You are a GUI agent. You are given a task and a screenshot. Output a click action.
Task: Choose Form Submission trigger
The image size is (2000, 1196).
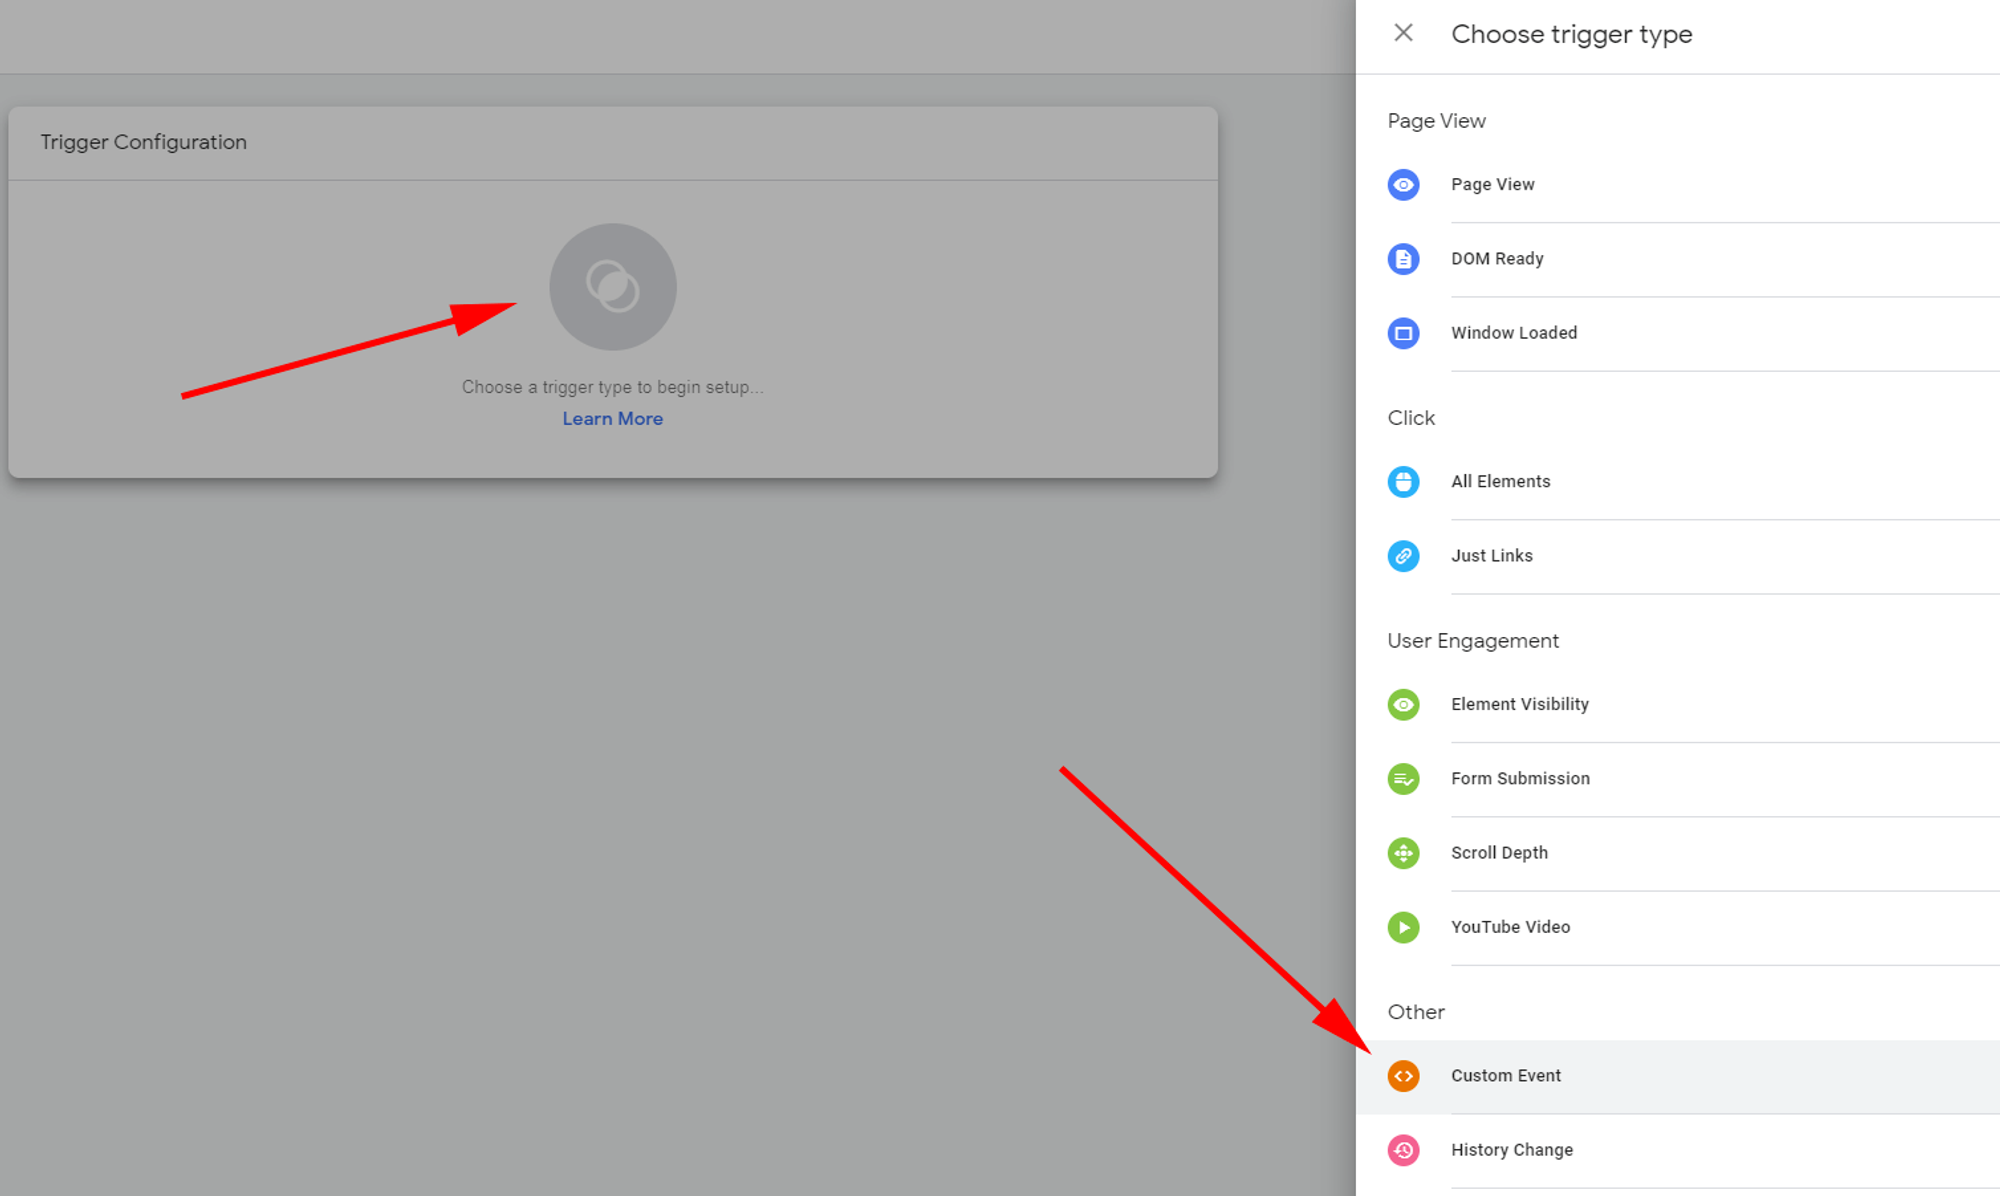(x=1678, y=779)
